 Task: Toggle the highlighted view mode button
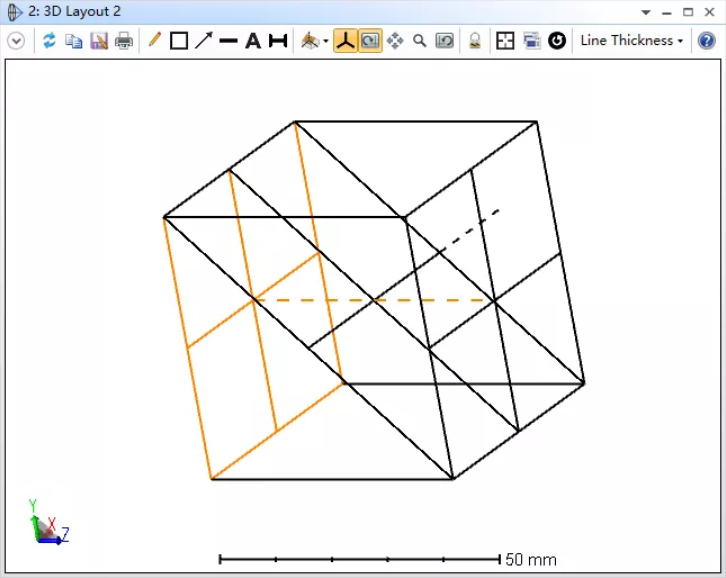point(370,41)
